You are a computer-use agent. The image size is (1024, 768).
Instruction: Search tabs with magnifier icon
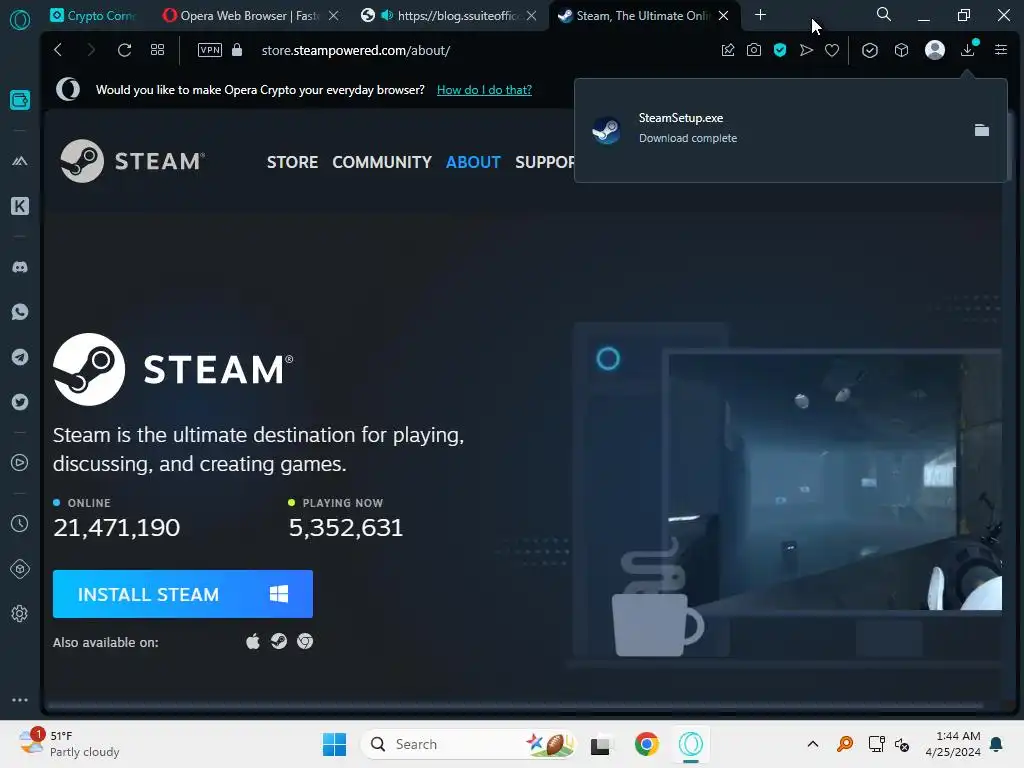click(884, 14)
